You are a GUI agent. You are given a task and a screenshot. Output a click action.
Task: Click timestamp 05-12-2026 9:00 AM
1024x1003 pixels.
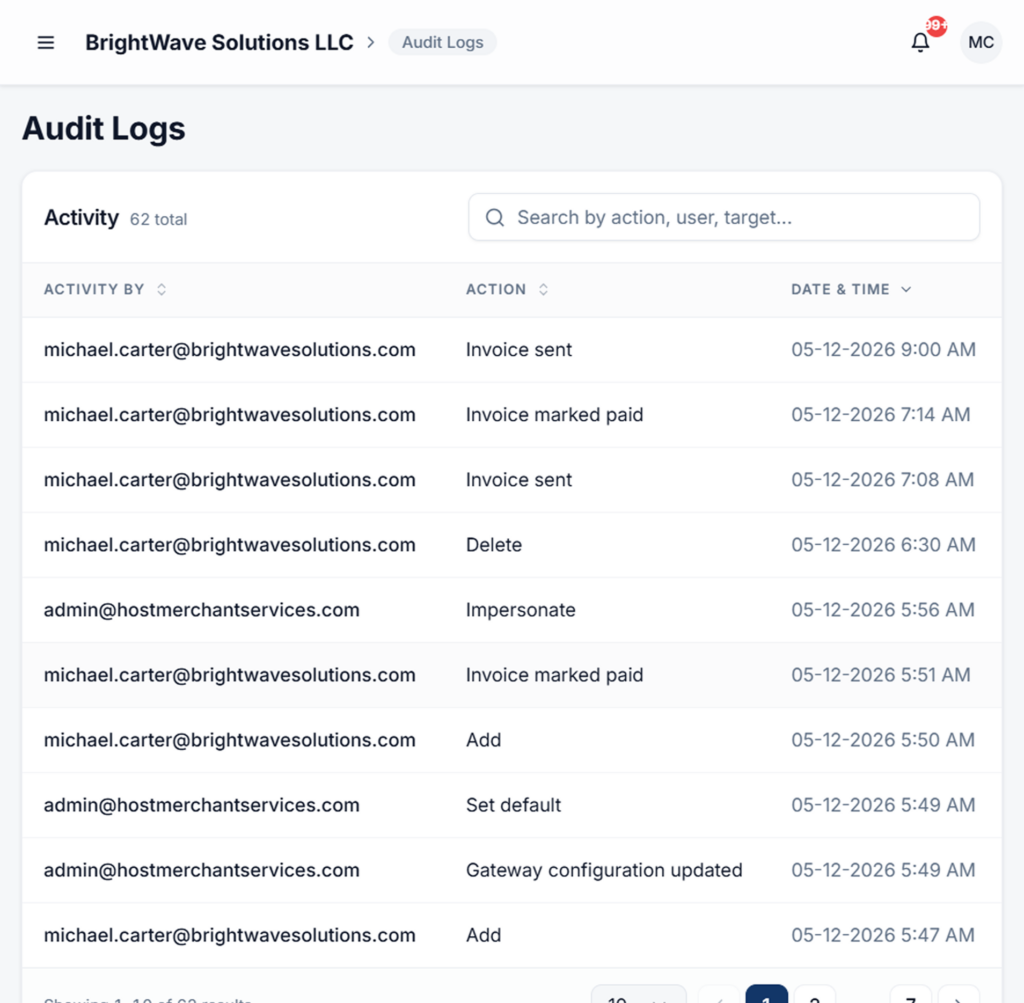(884, 350)
